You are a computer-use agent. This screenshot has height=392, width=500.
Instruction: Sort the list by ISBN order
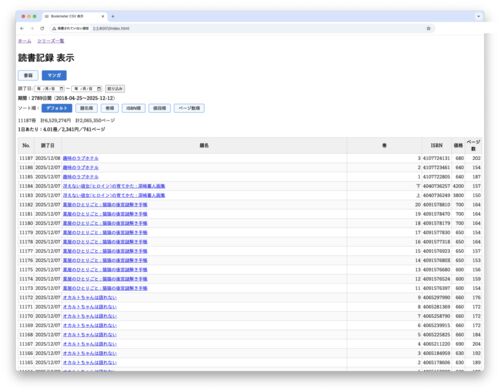coord(134,108)
